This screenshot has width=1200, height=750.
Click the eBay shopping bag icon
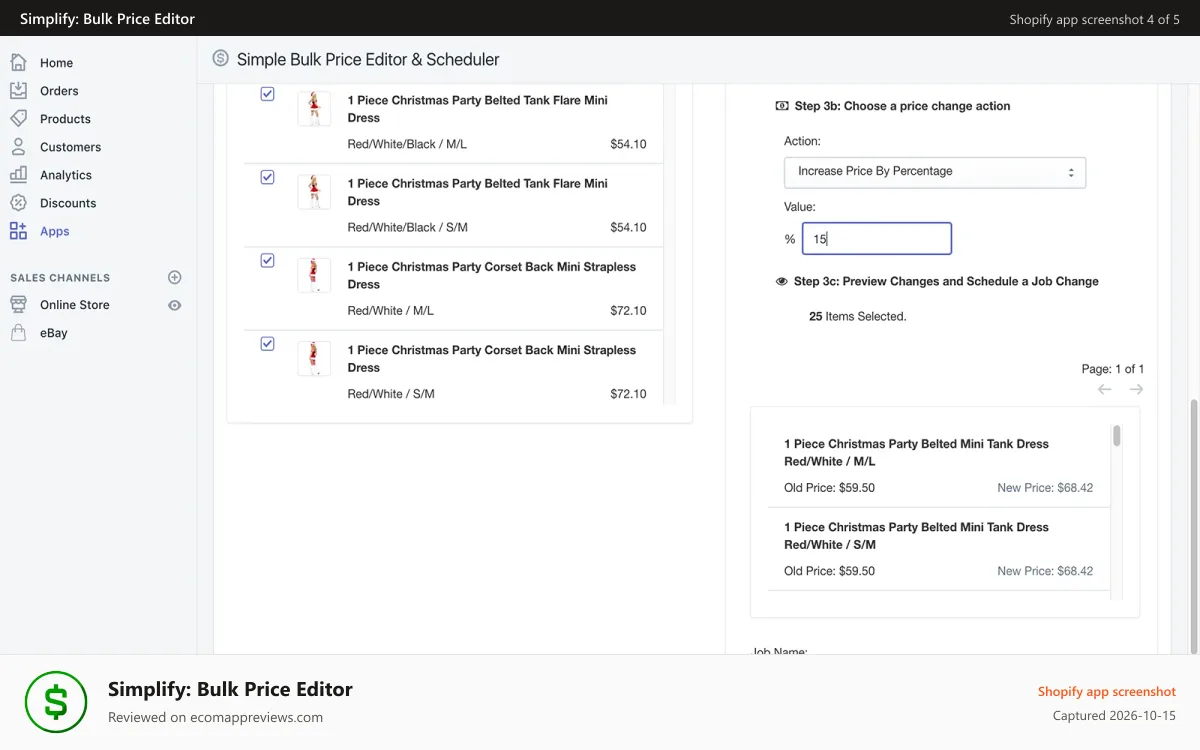pos(18,332)
